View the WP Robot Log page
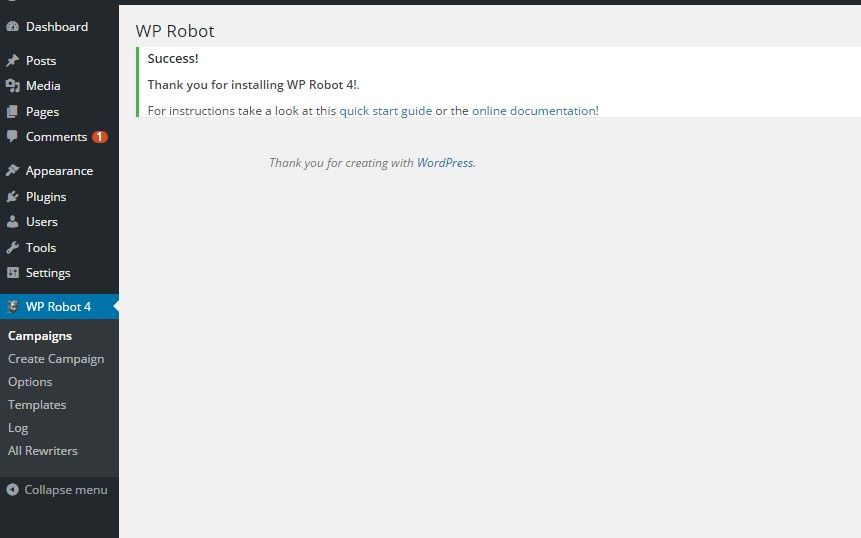This screenshot has width=861, height=538. click(18, 428)
